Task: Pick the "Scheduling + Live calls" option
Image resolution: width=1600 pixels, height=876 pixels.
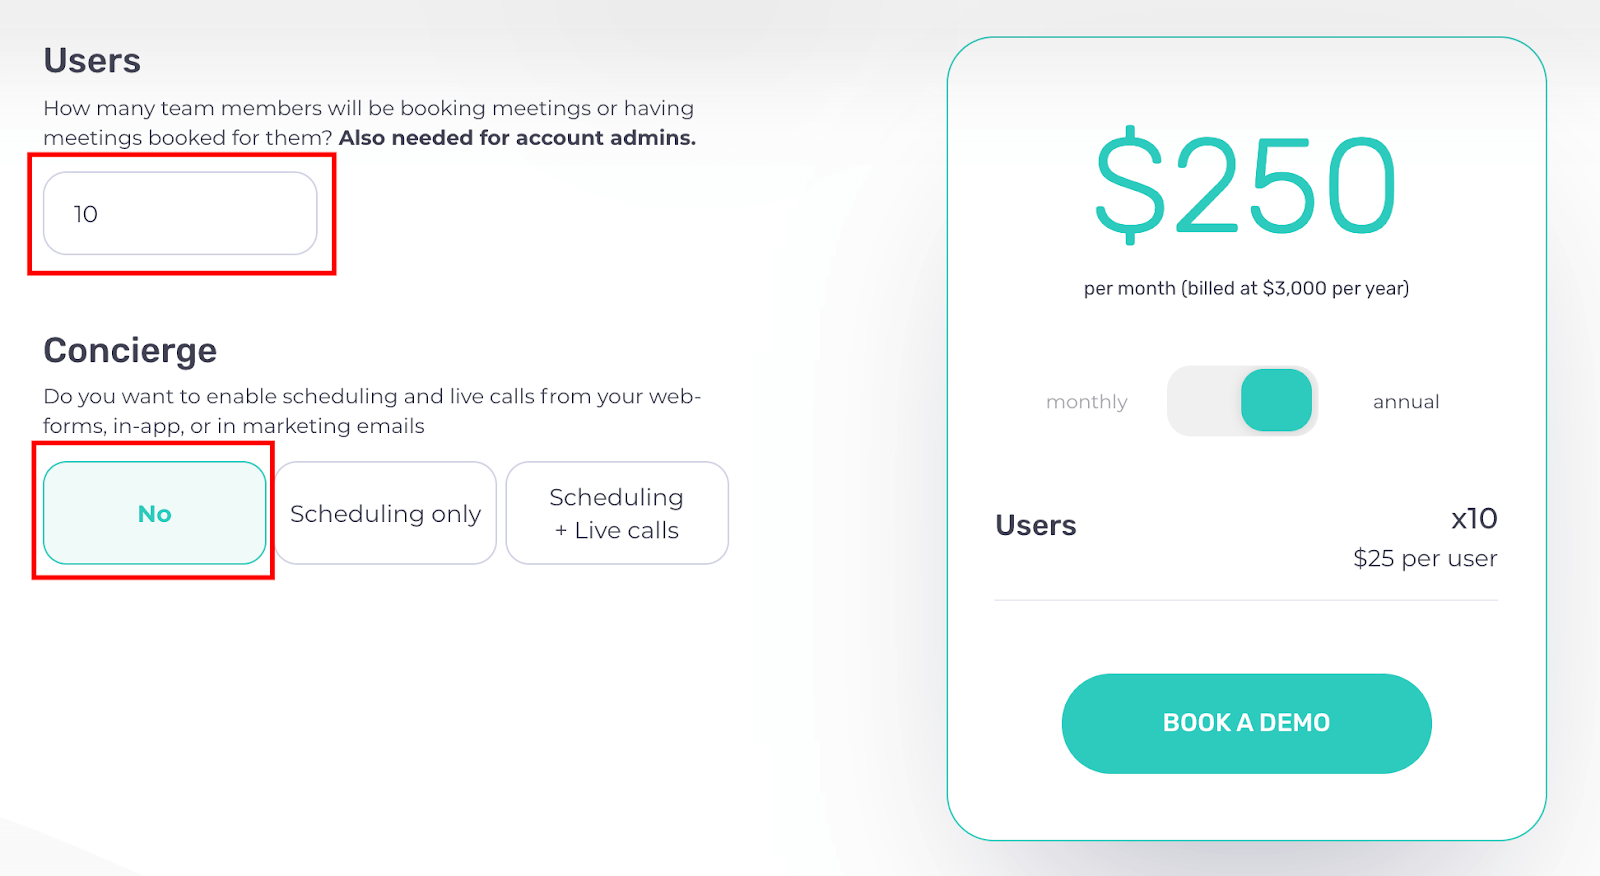Action: pyautogui.click(x=617, y=513)
